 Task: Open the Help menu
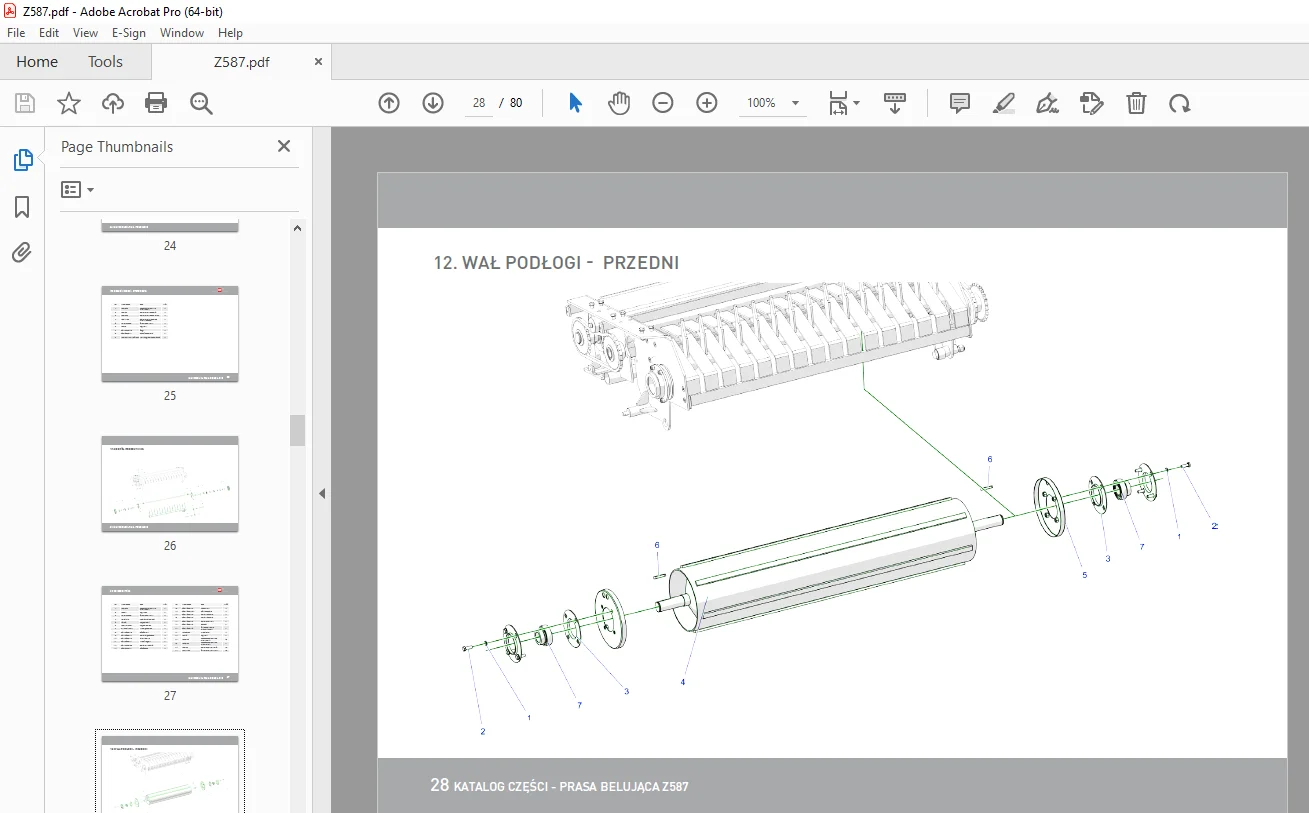click(x=231, y=33)
